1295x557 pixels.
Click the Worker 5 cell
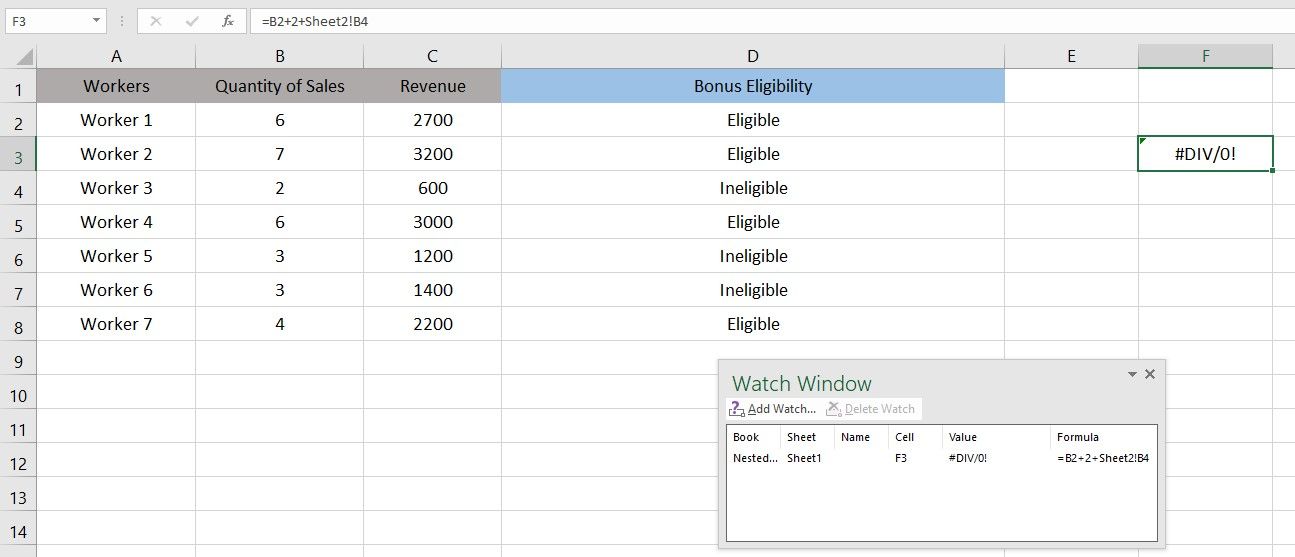[116, 256]
